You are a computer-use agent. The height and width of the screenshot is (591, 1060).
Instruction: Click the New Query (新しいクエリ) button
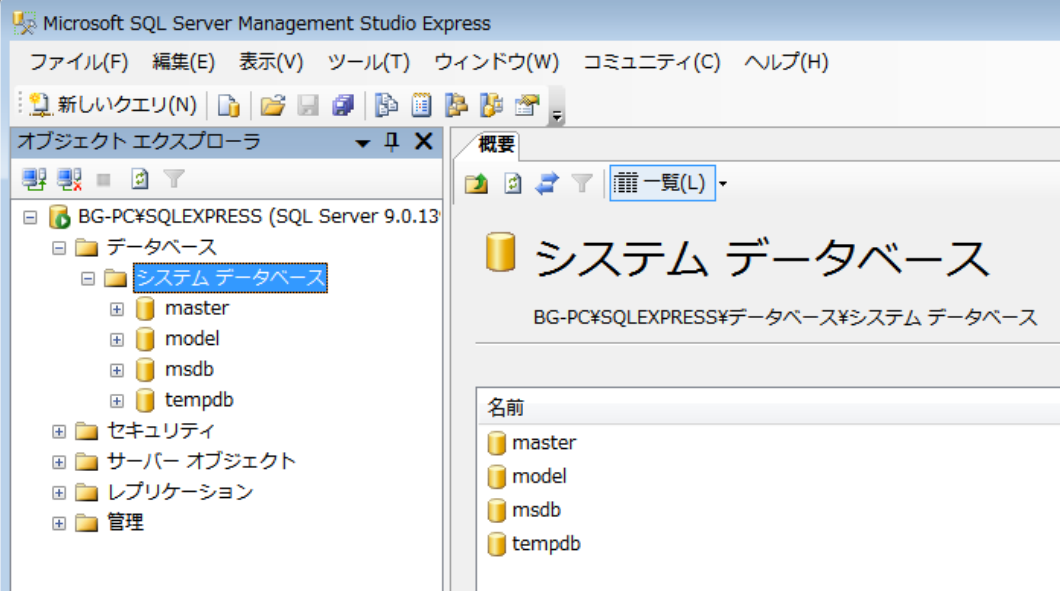[x=114, y=105]
